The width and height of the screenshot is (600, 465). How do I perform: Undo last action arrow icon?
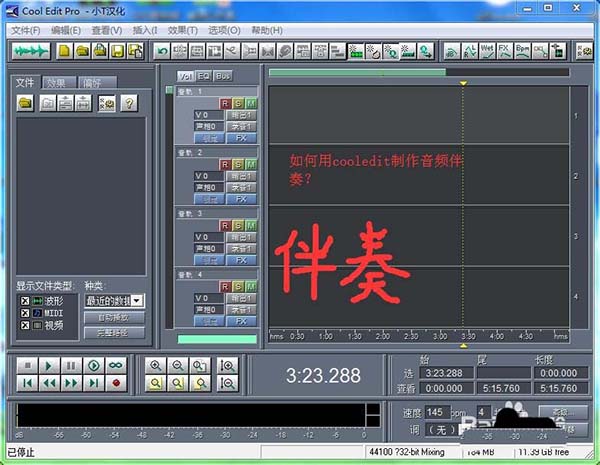[162, 51]
